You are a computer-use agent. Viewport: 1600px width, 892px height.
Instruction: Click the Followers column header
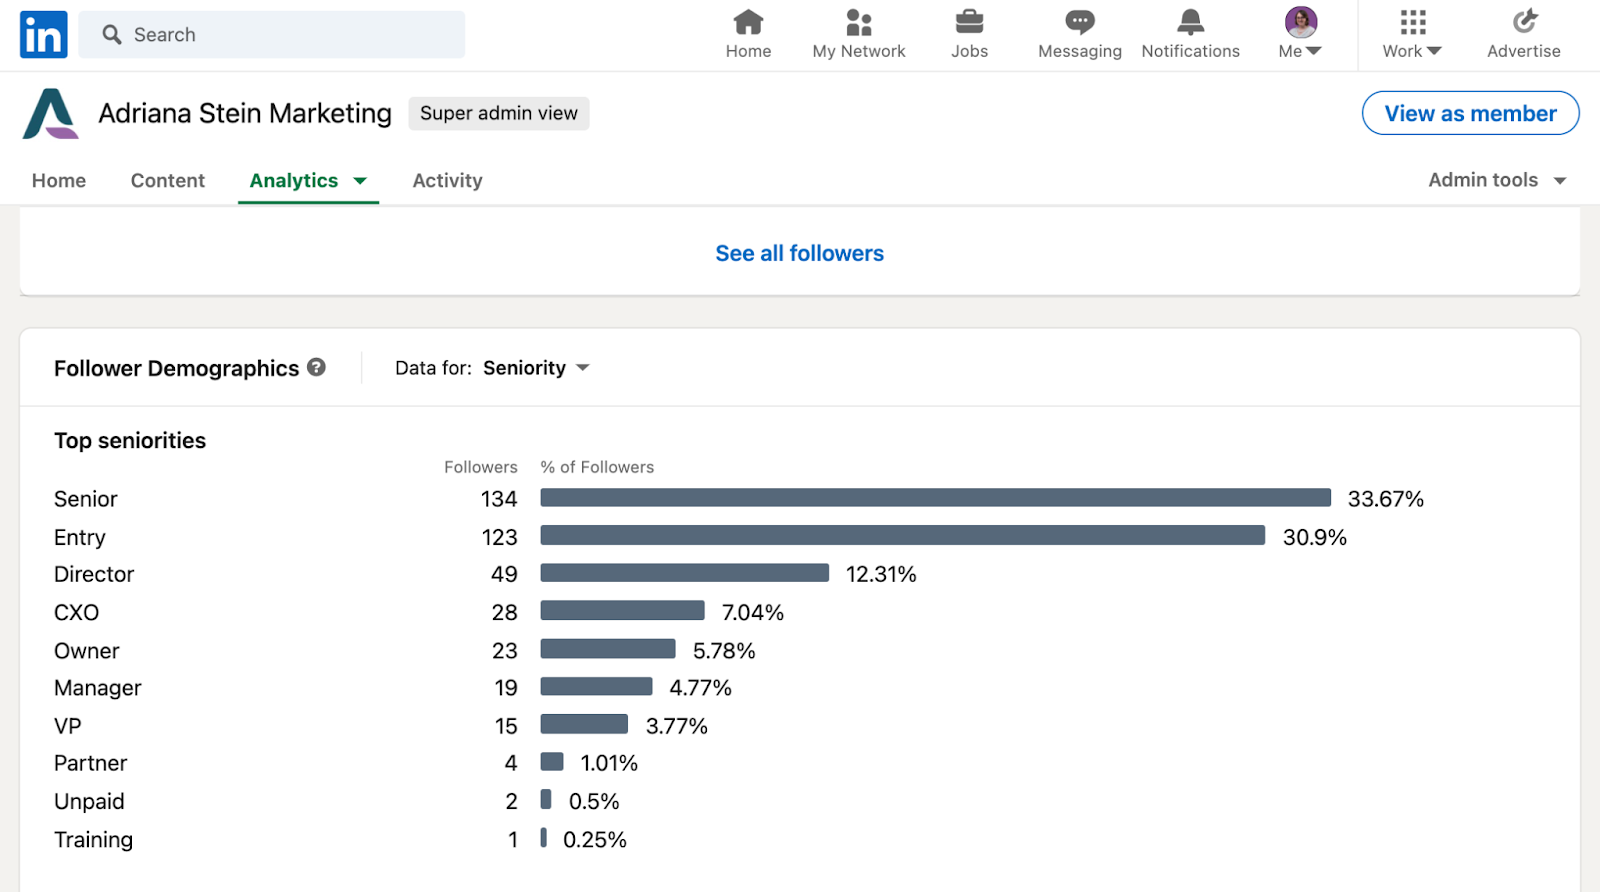[481, 467]
